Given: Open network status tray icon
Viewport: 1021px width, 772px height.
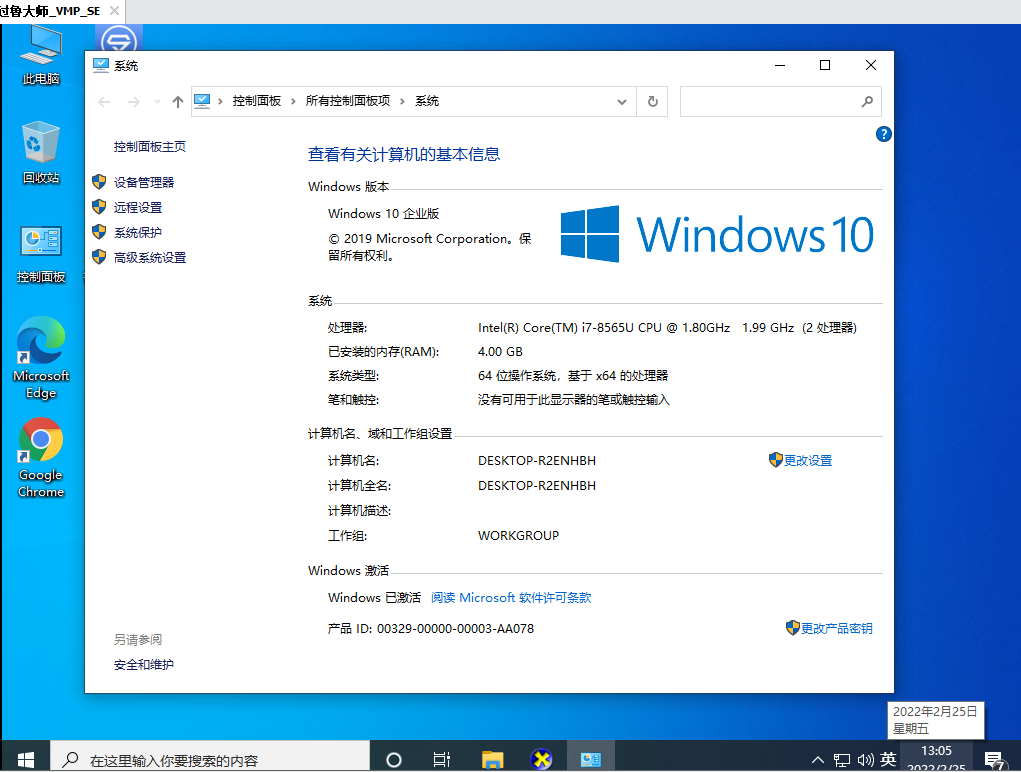Looking at the screenshot, I should (x=841, y=760).
